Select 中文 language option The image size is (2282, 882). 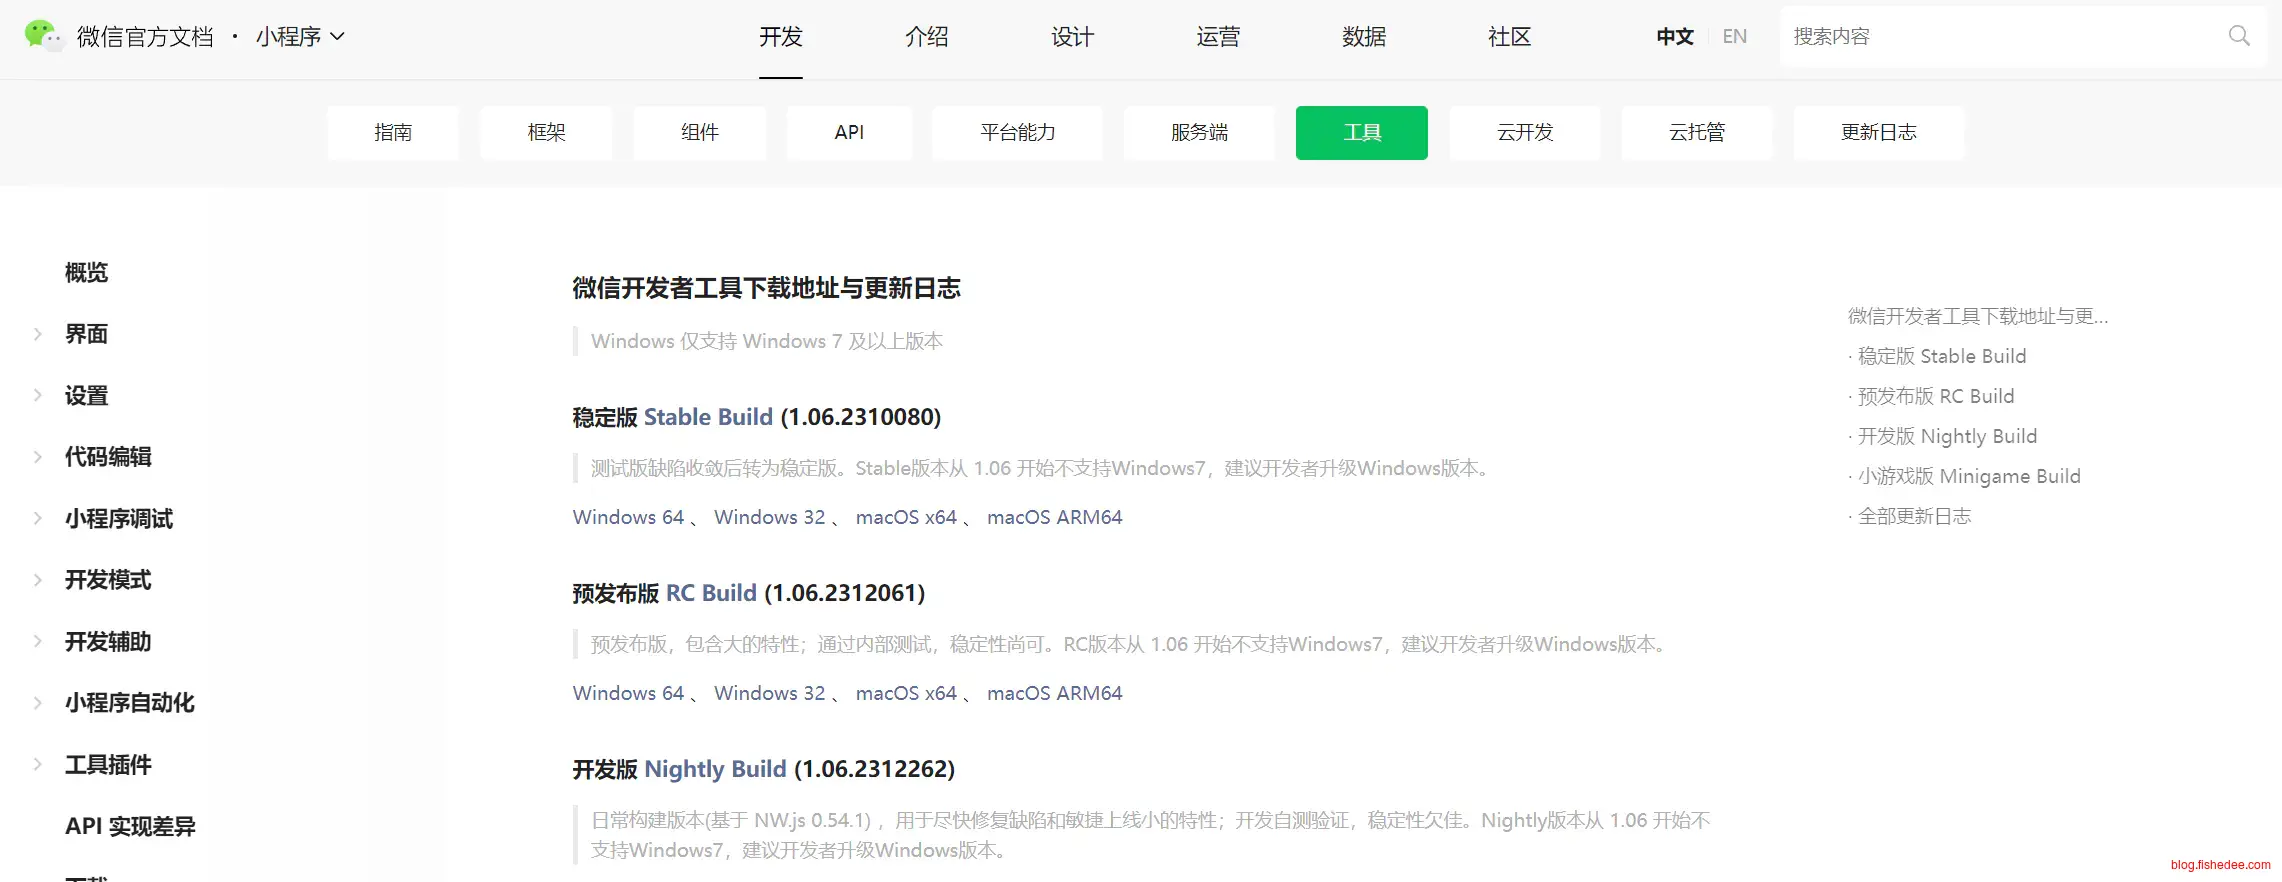pos(1674,37)
